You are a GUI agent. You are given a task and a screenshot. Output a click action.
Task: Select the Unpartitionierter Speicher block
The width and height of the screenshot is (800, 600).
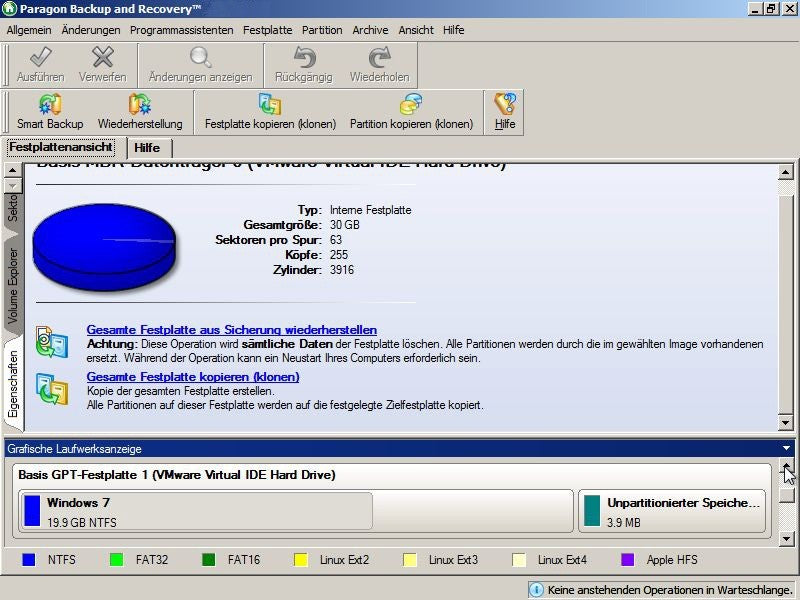[x=672, y=511]
